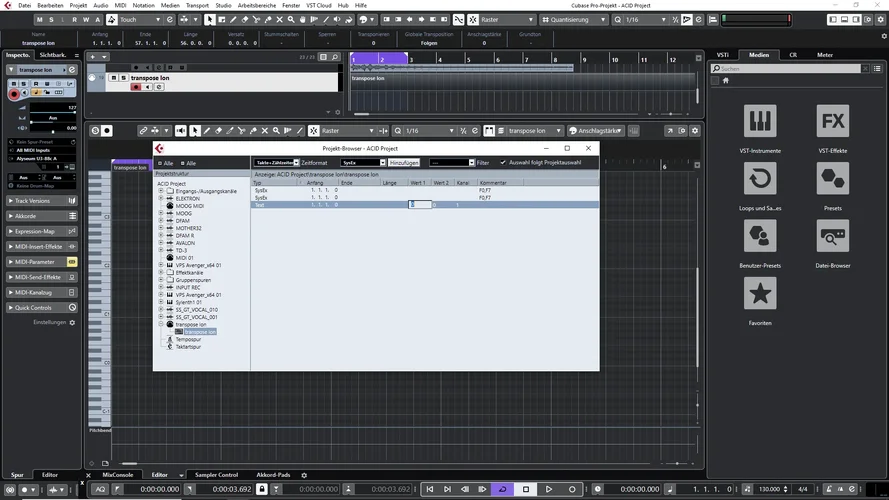Open the VST-Instrumente media tile
This screenshot has height=500, width=889.
[x=760, y=122]
